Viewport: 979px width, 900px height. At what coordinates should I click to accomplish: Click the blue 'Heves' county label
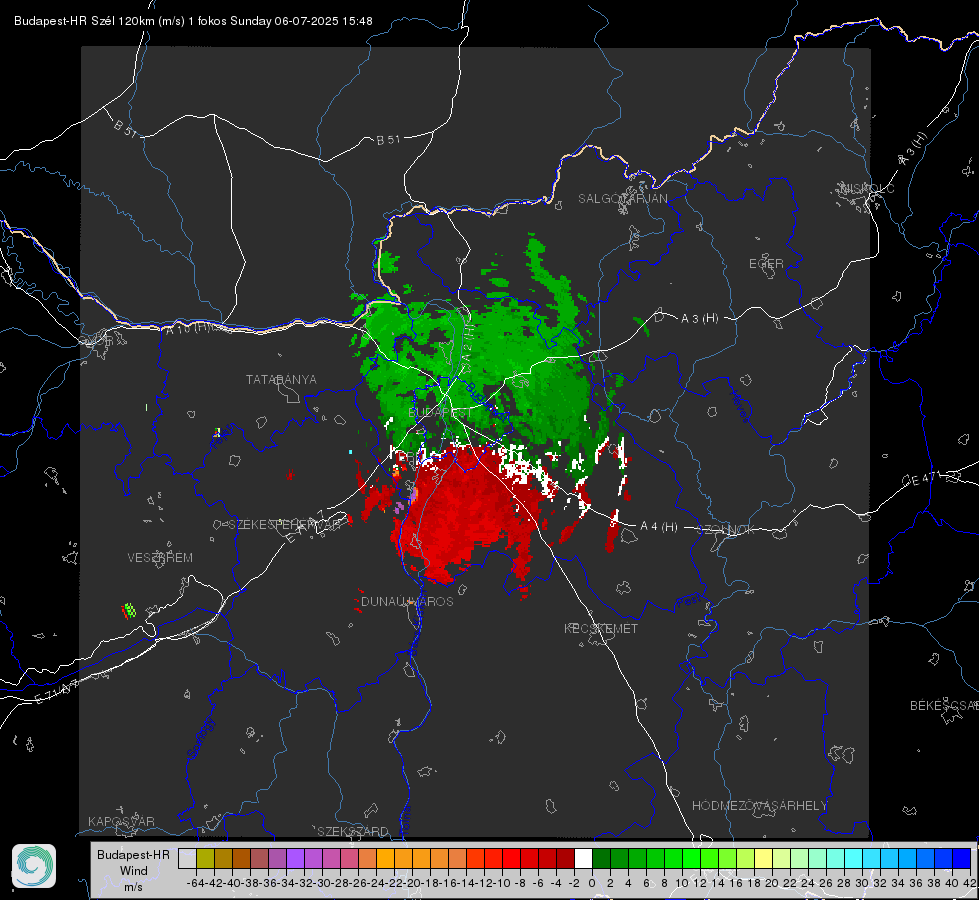point(739,407)
